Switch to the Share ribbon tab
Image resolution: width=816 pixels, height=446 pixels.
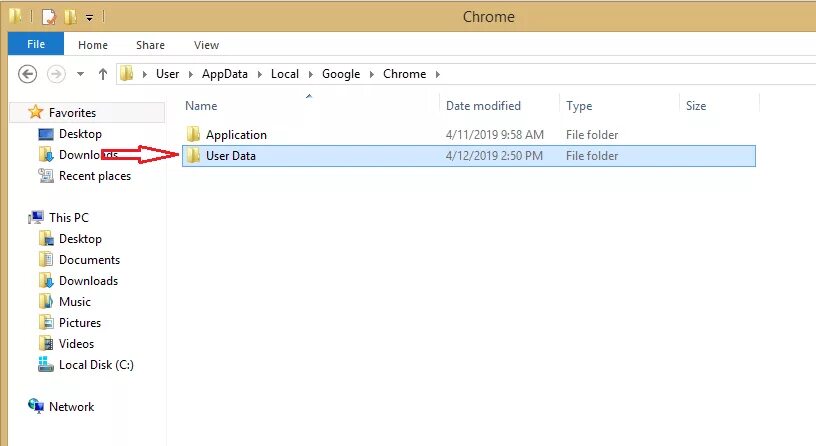tap(150, 45)
